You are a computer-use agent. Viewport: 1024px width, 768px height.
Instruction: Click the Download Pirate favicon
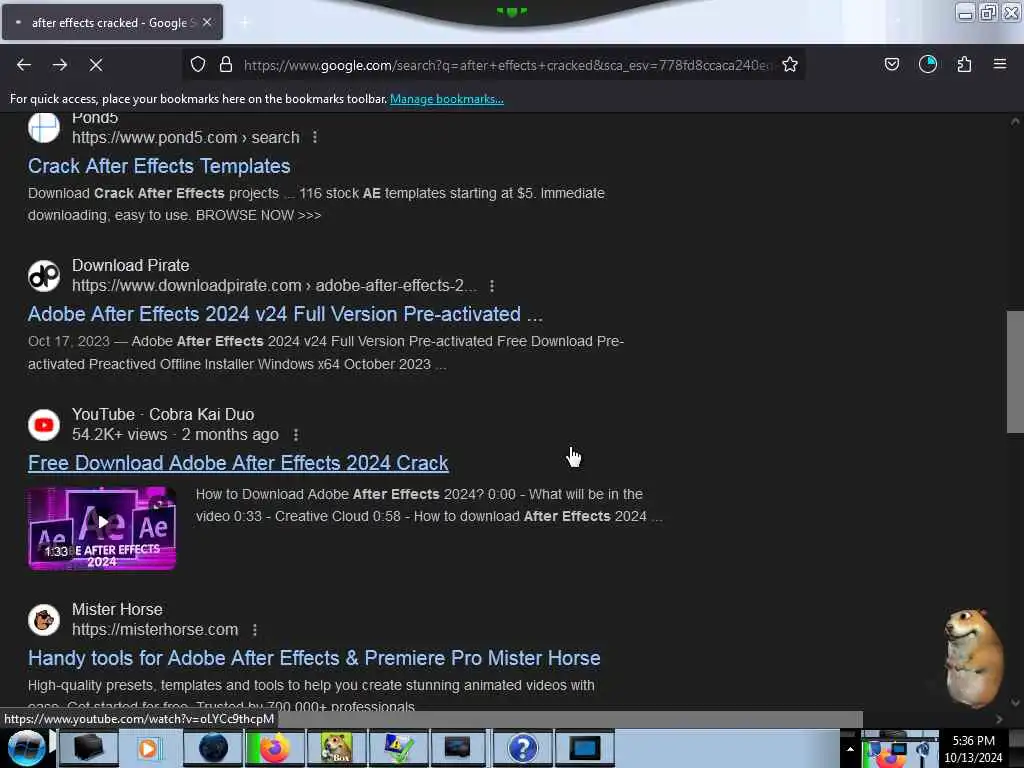[44, 276]
